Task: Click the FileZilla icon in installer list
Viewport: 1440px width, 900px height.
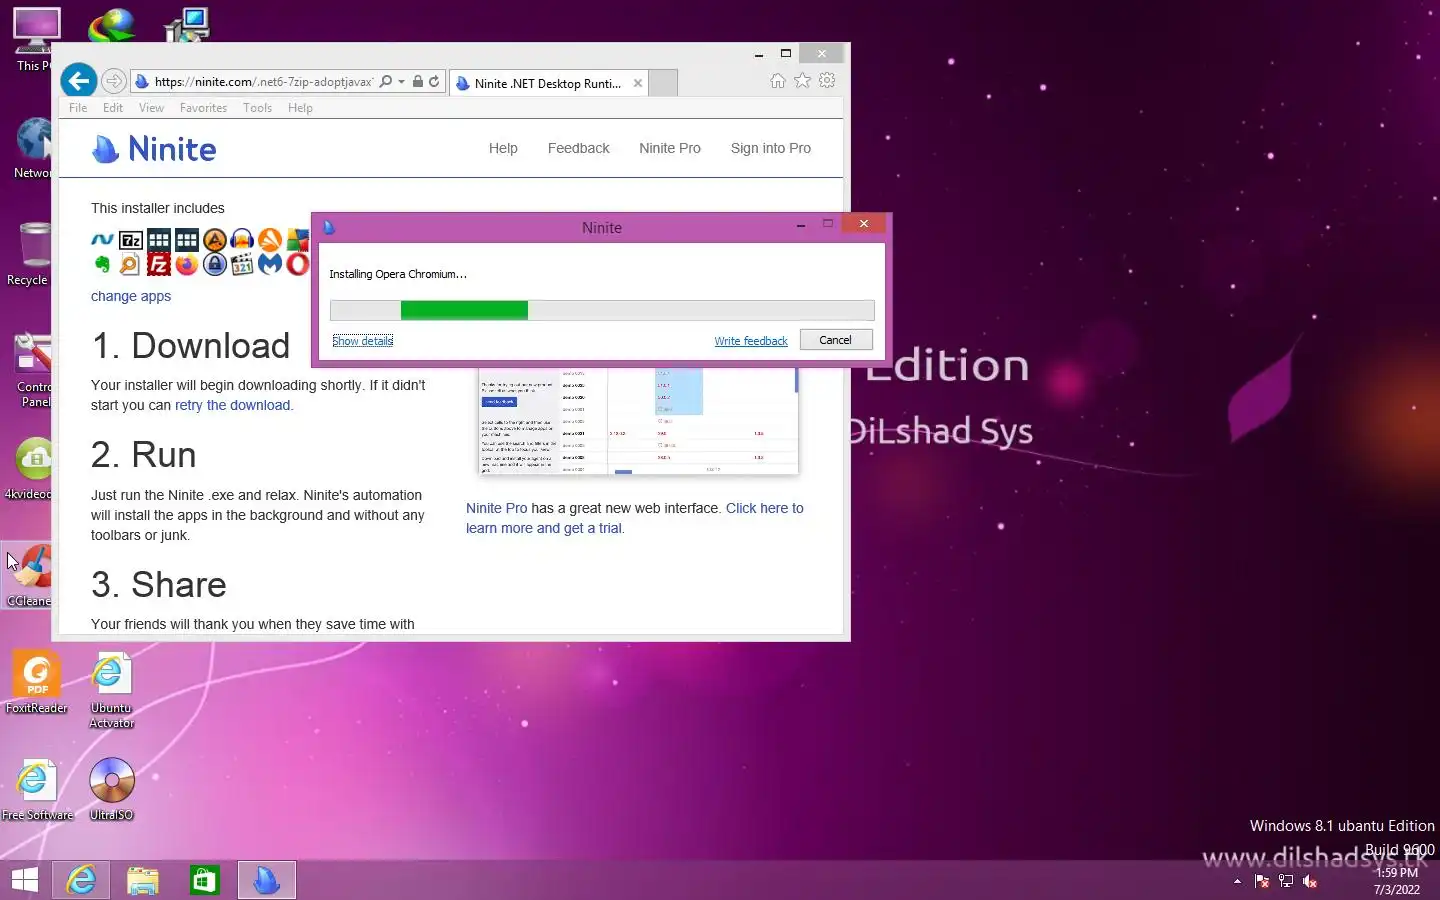Action: point(158,265)
